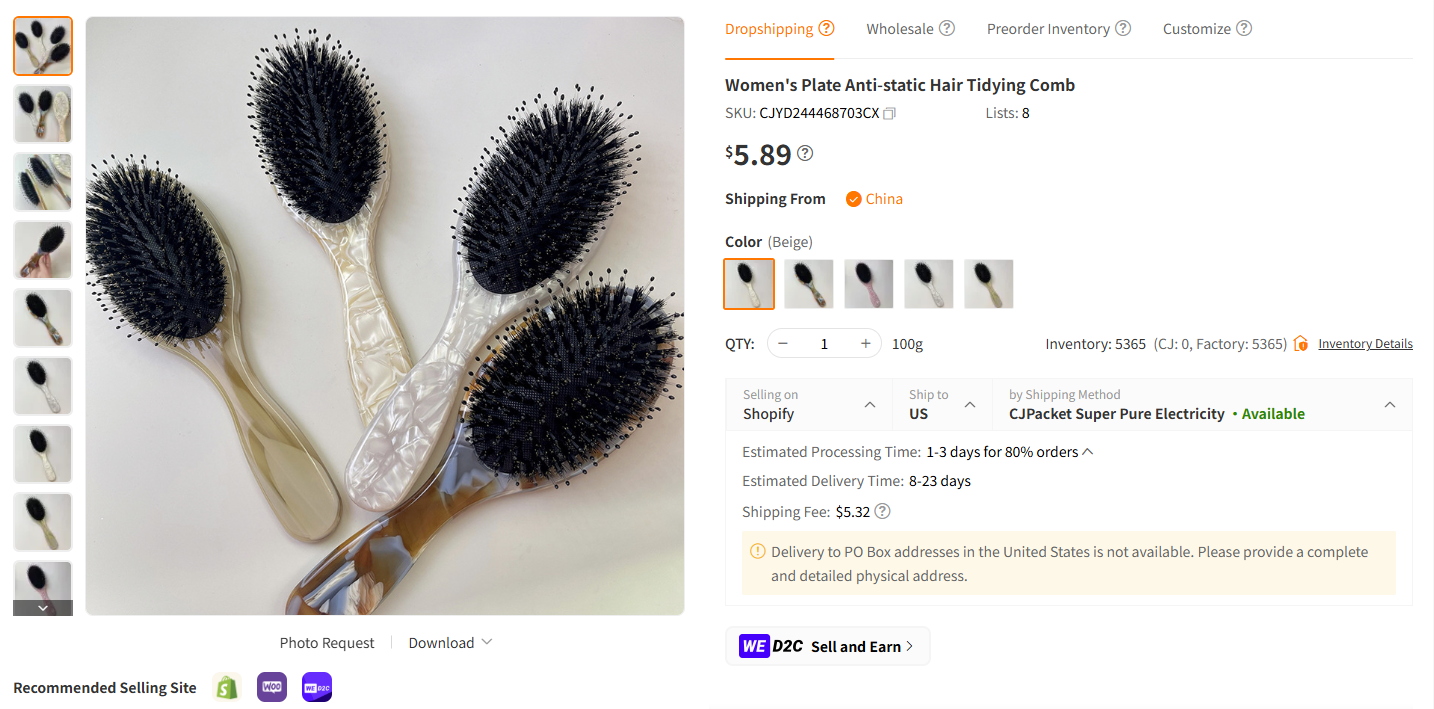This screenshot has height=709, width=1434.
Task: Copy the SKU using the copy icon
Action: [889, 113]
